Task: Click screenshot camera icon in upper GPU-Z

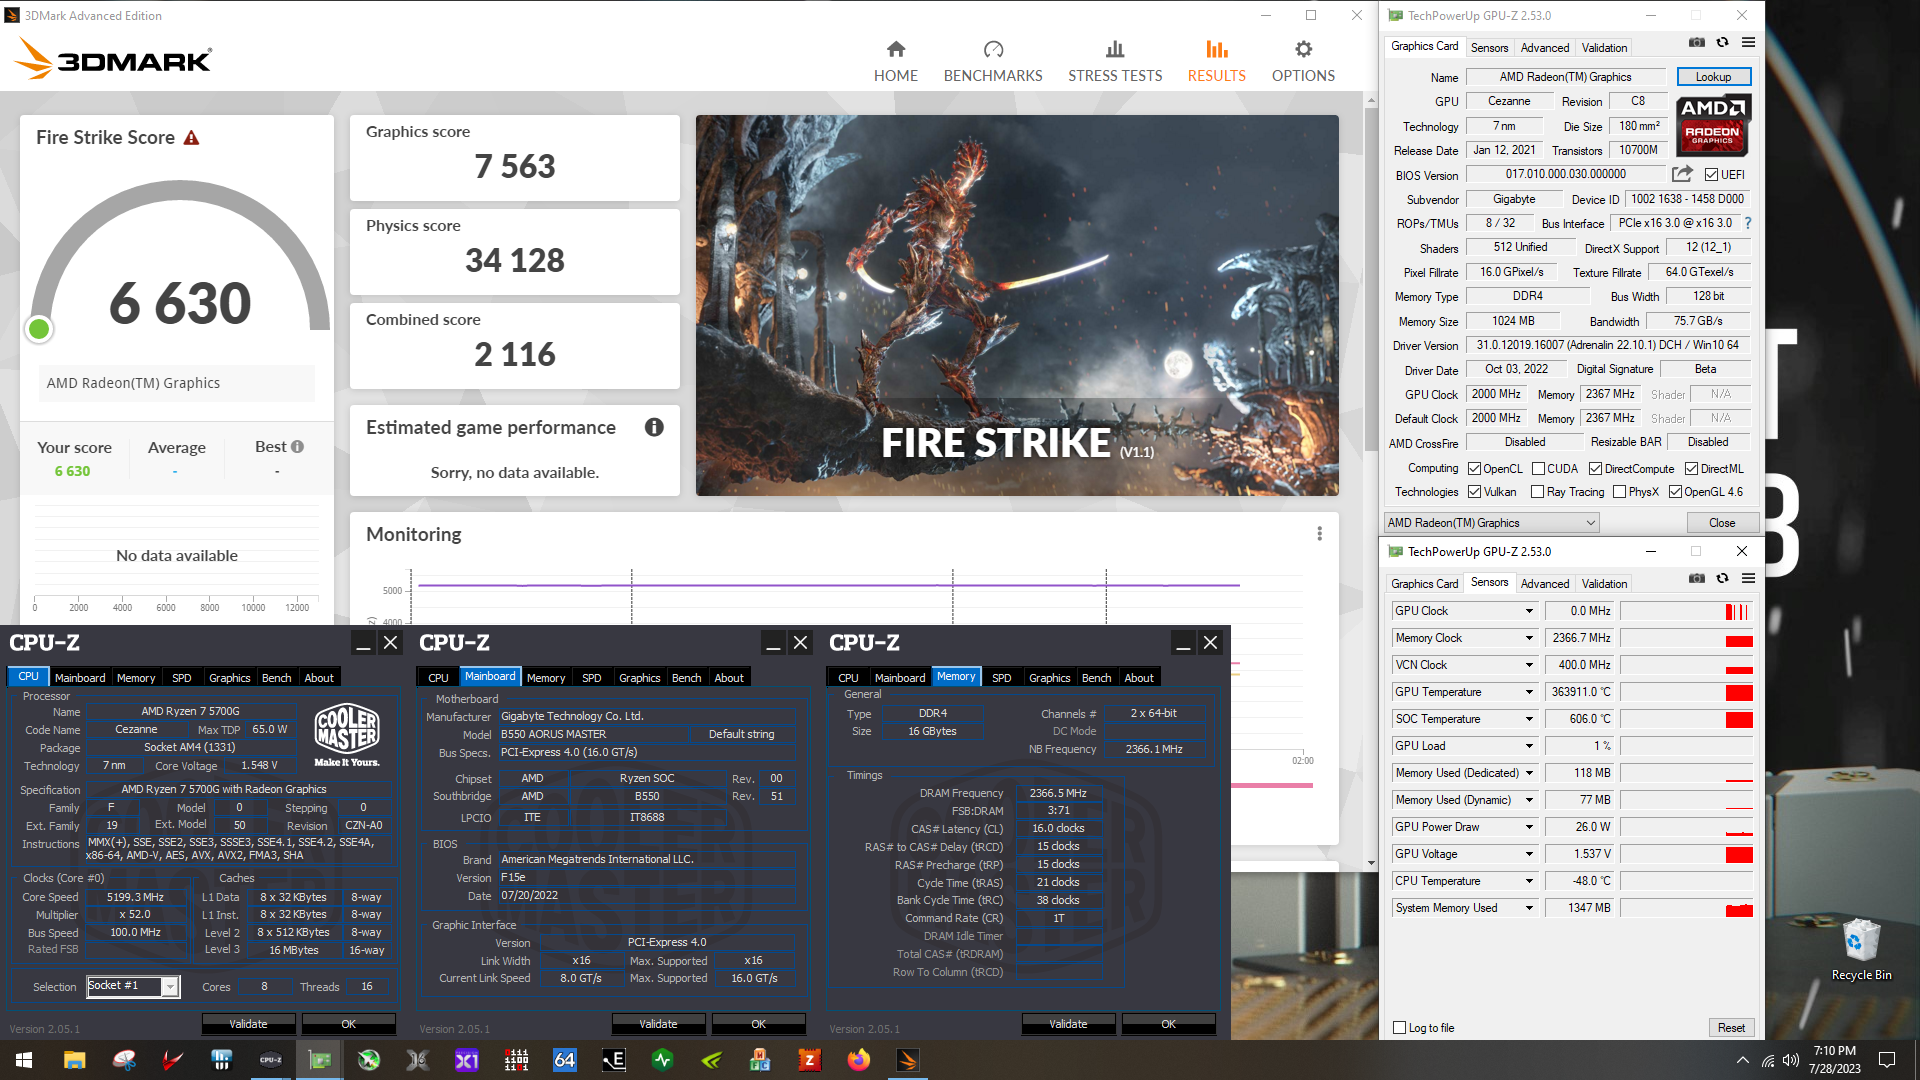Action: 1697,43
